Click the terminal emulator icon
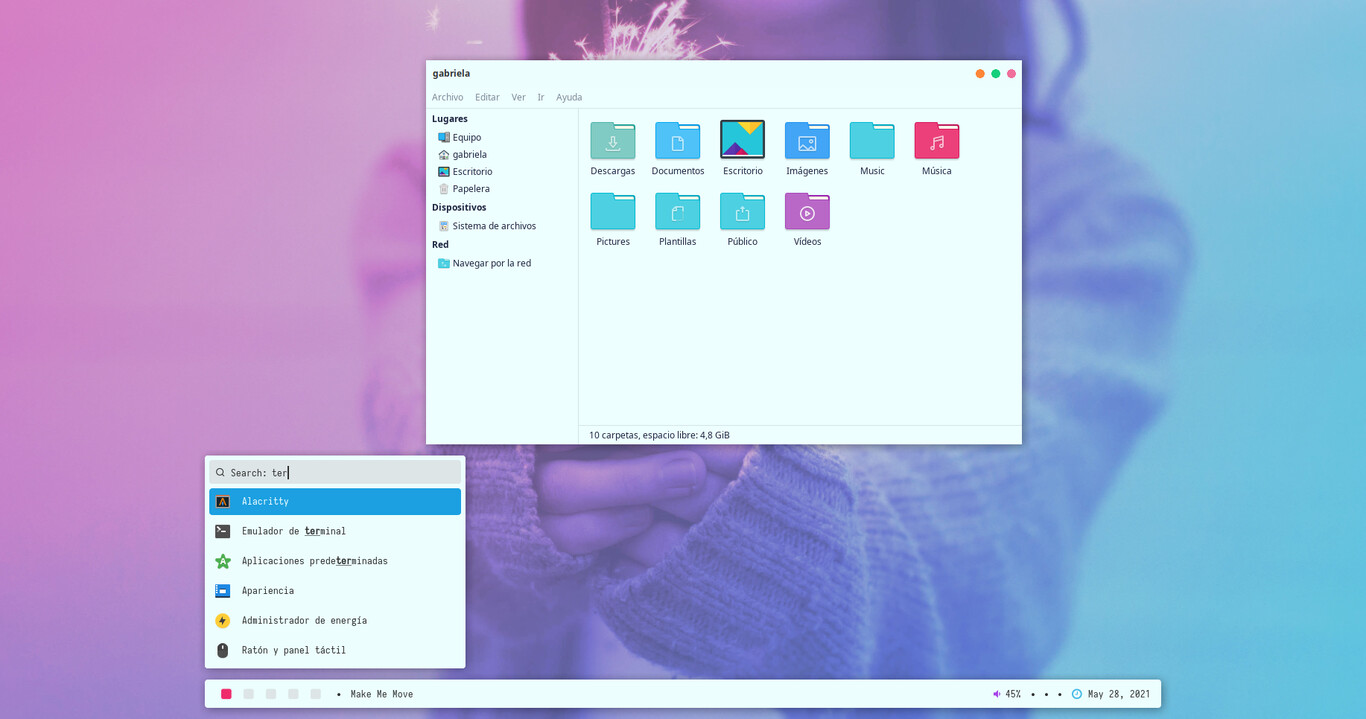The height and width of the screenshot is (719, 1366). point(223,531)
